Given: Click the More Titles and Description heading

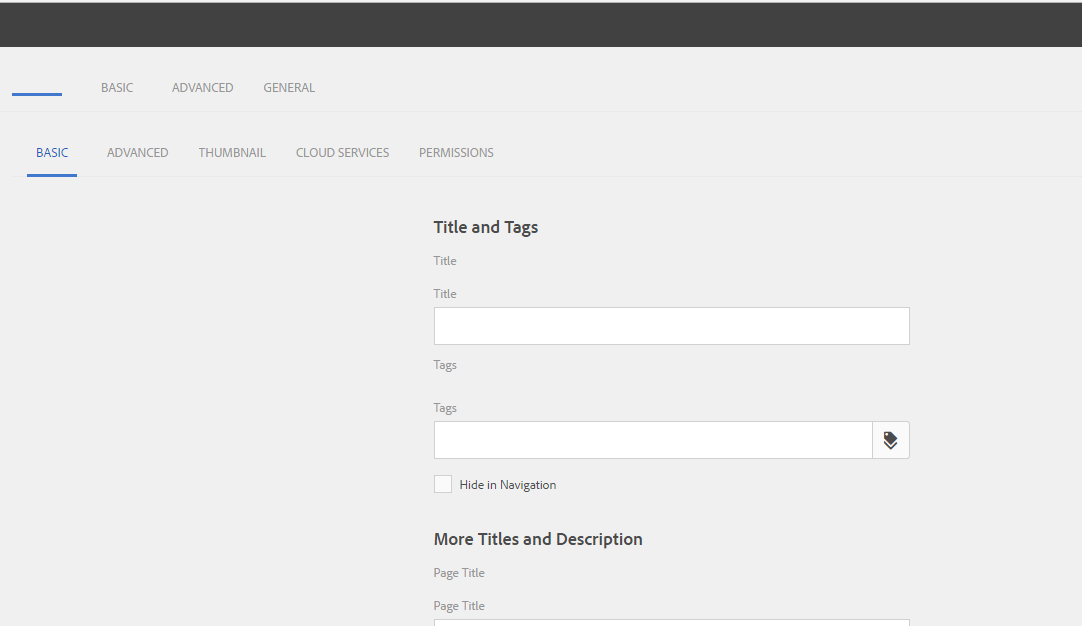Looking at the screenshot, I should point(538,539).
